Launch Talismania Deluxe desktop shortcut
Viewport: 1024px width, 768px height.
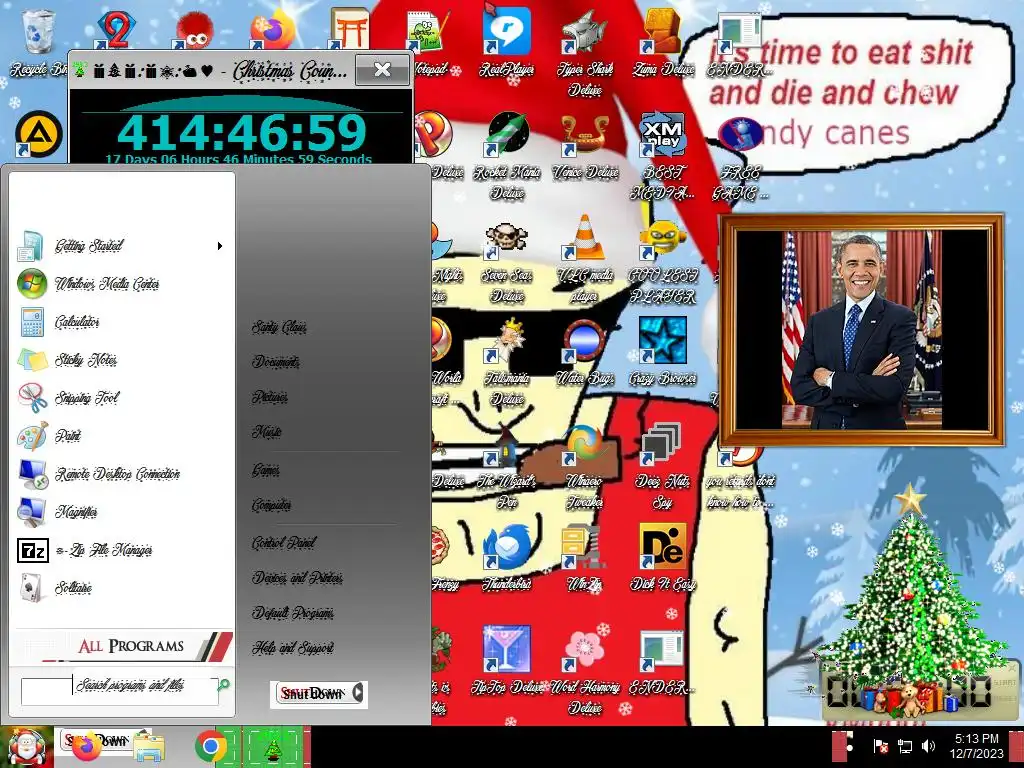(x=507, y=362)
